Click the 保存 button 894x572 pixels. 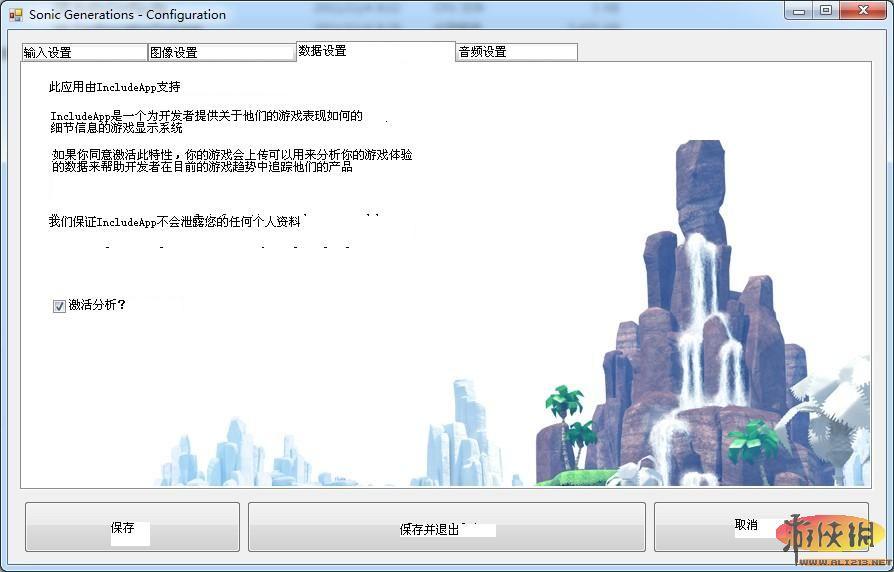pos(132,527)
